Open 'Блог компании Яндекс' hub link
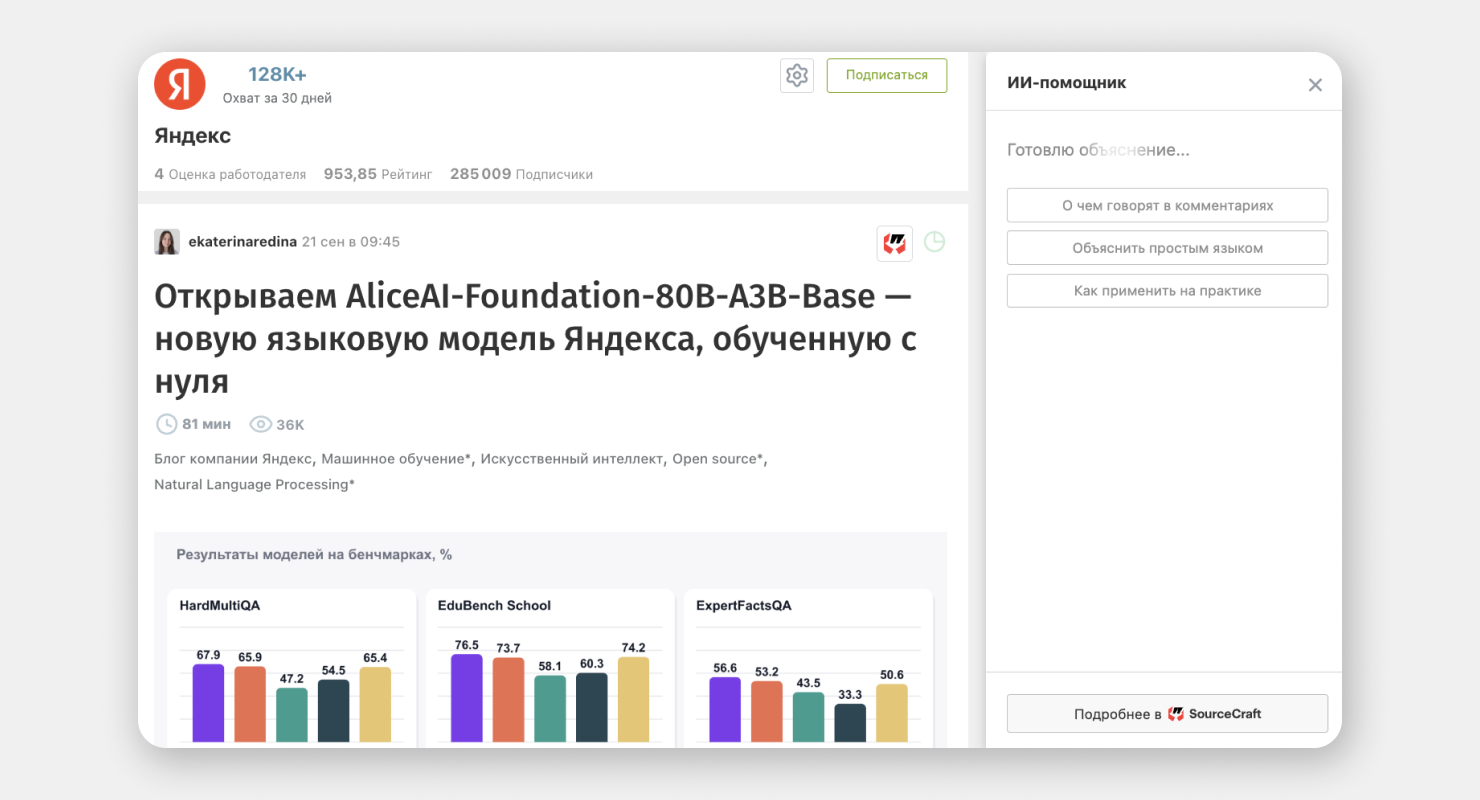Viewport: 1480px width, 800px height. pos(235,459)
